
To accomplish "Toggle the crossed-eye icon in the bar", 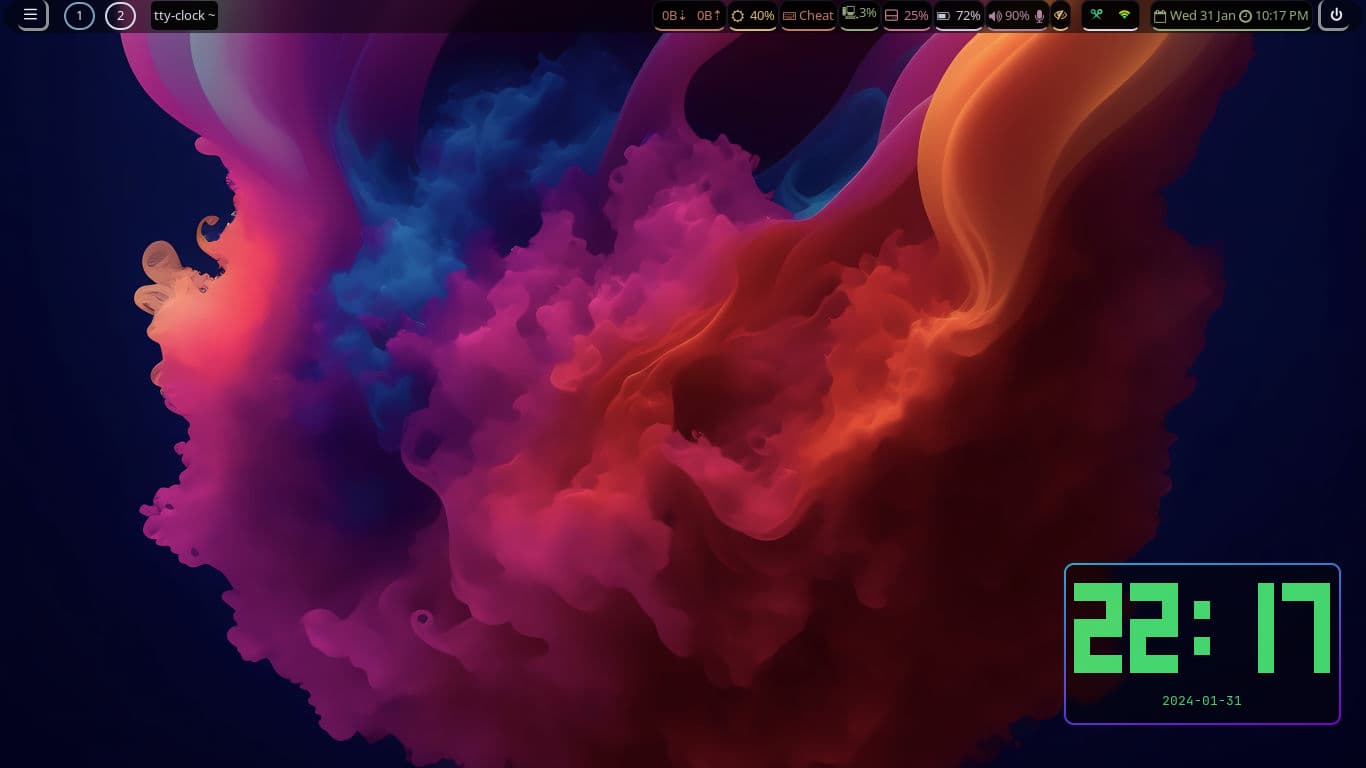I will point(1060,15).
